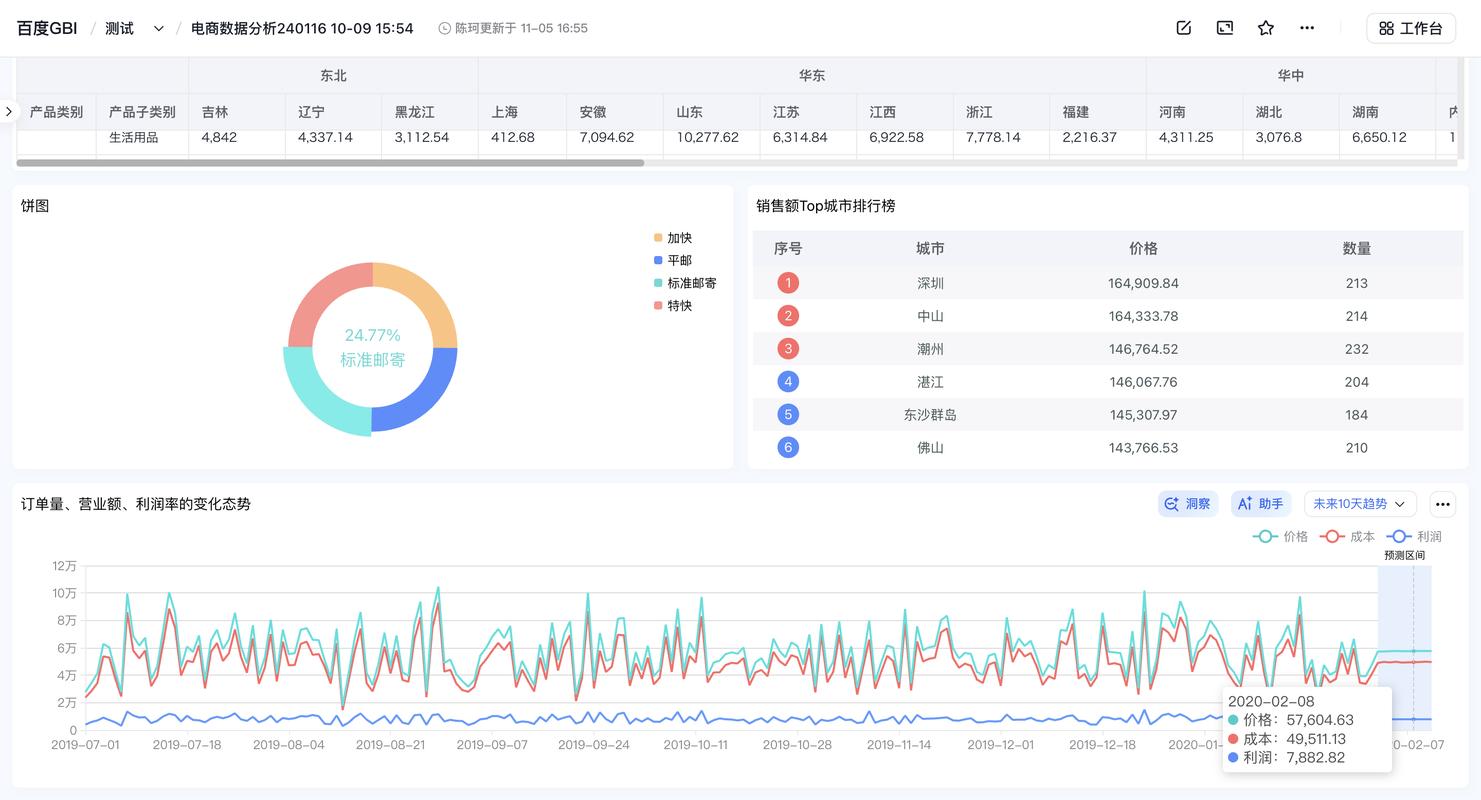Toggle the 特快 pie legend entry
Viewport: 1481px width, 800px height.
coord(673,305)
